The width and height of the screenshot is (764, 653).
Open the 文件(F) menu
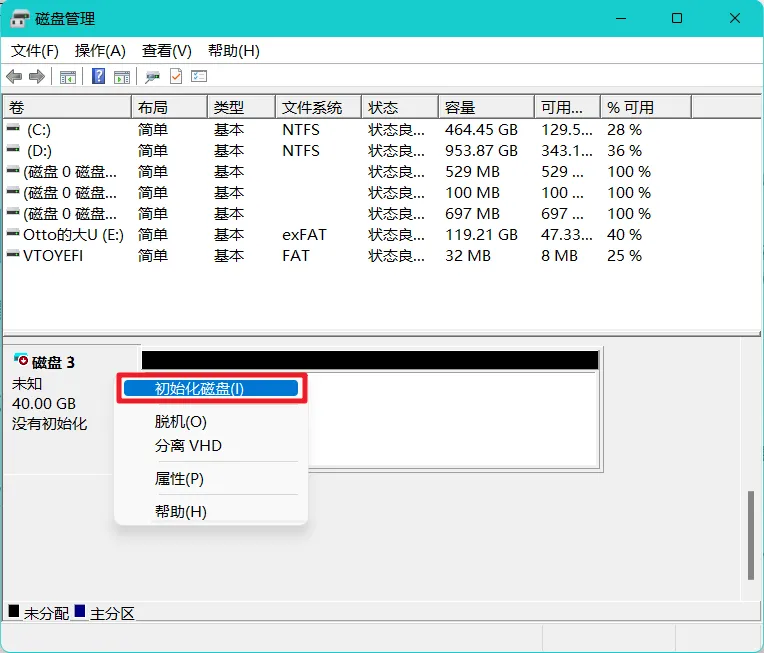[35, 51]
